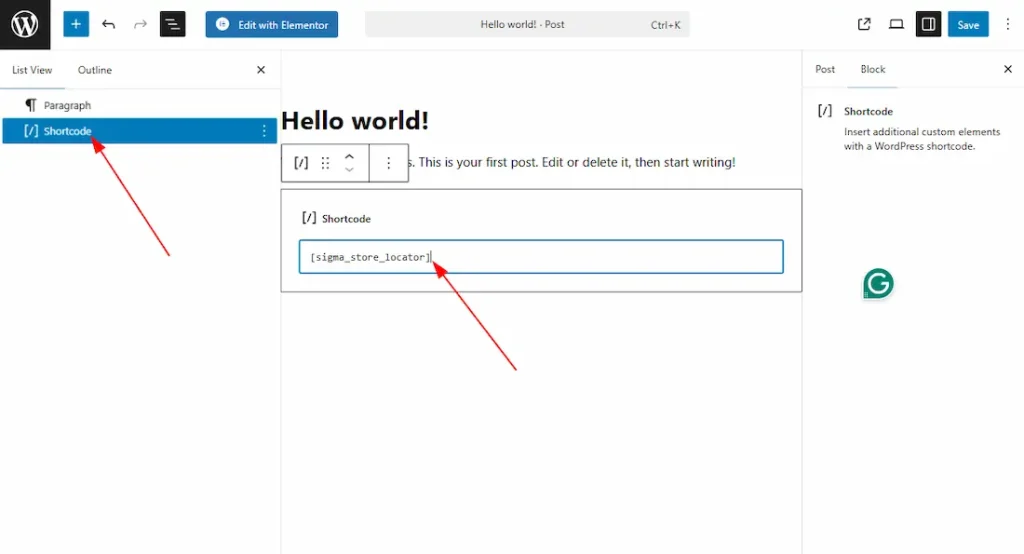Click the Hello world! post title

355,120
